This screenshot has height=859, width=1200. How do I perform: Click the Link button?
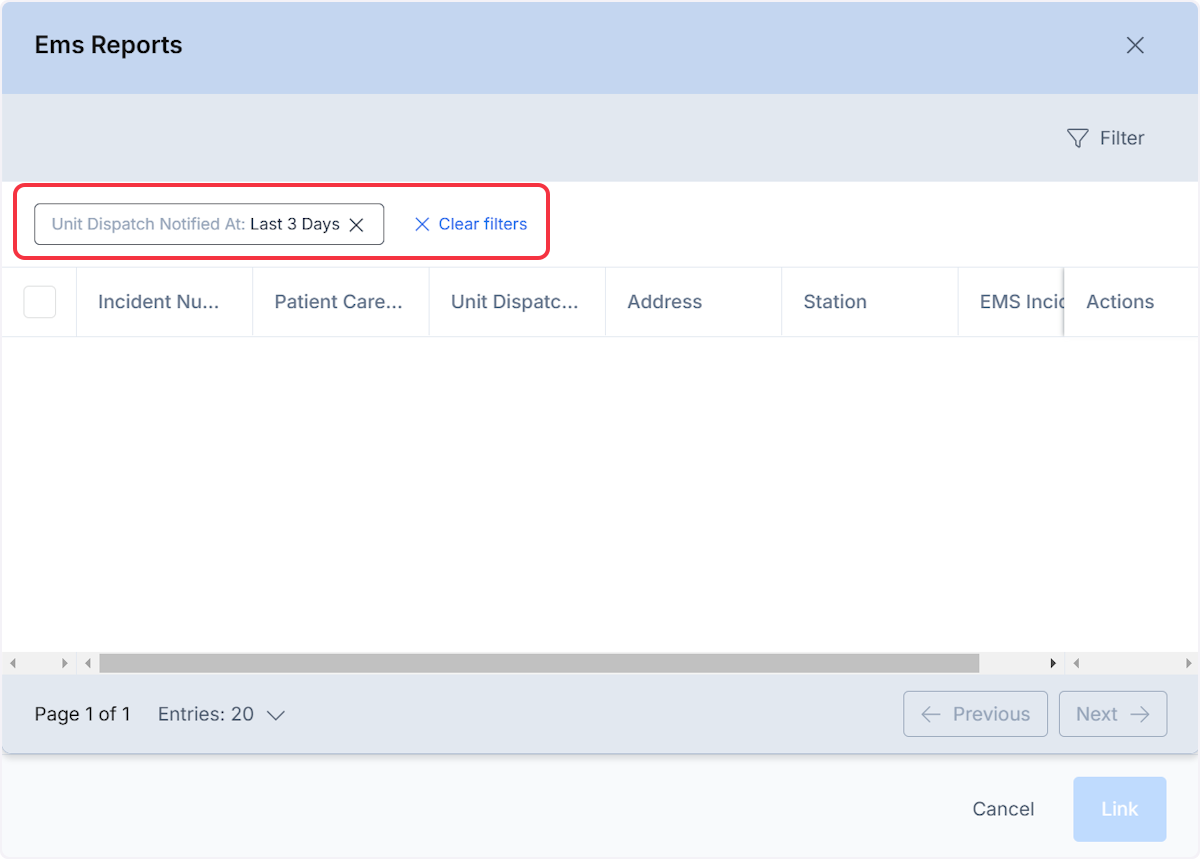pyautogui.click(x=1120, y=809)
